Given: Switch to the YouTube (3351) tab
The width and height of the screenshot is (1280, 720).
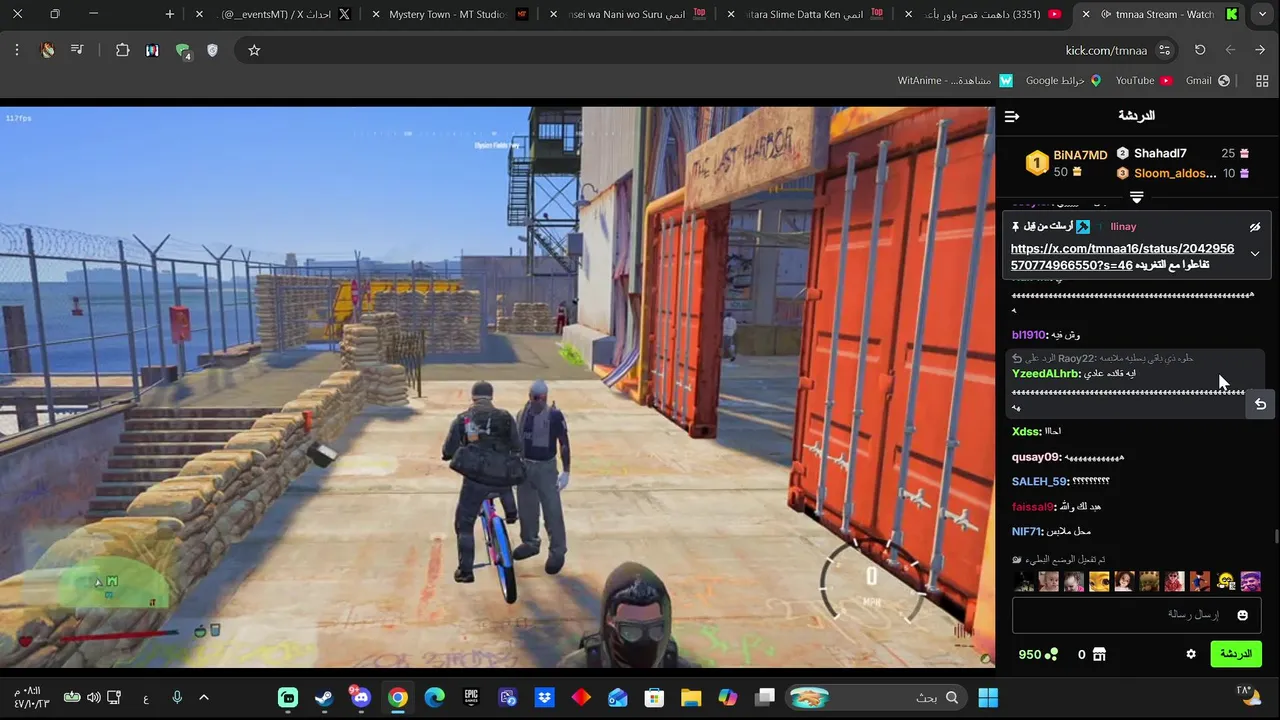Looking at the screenshot, I should (x=985, y=14).
